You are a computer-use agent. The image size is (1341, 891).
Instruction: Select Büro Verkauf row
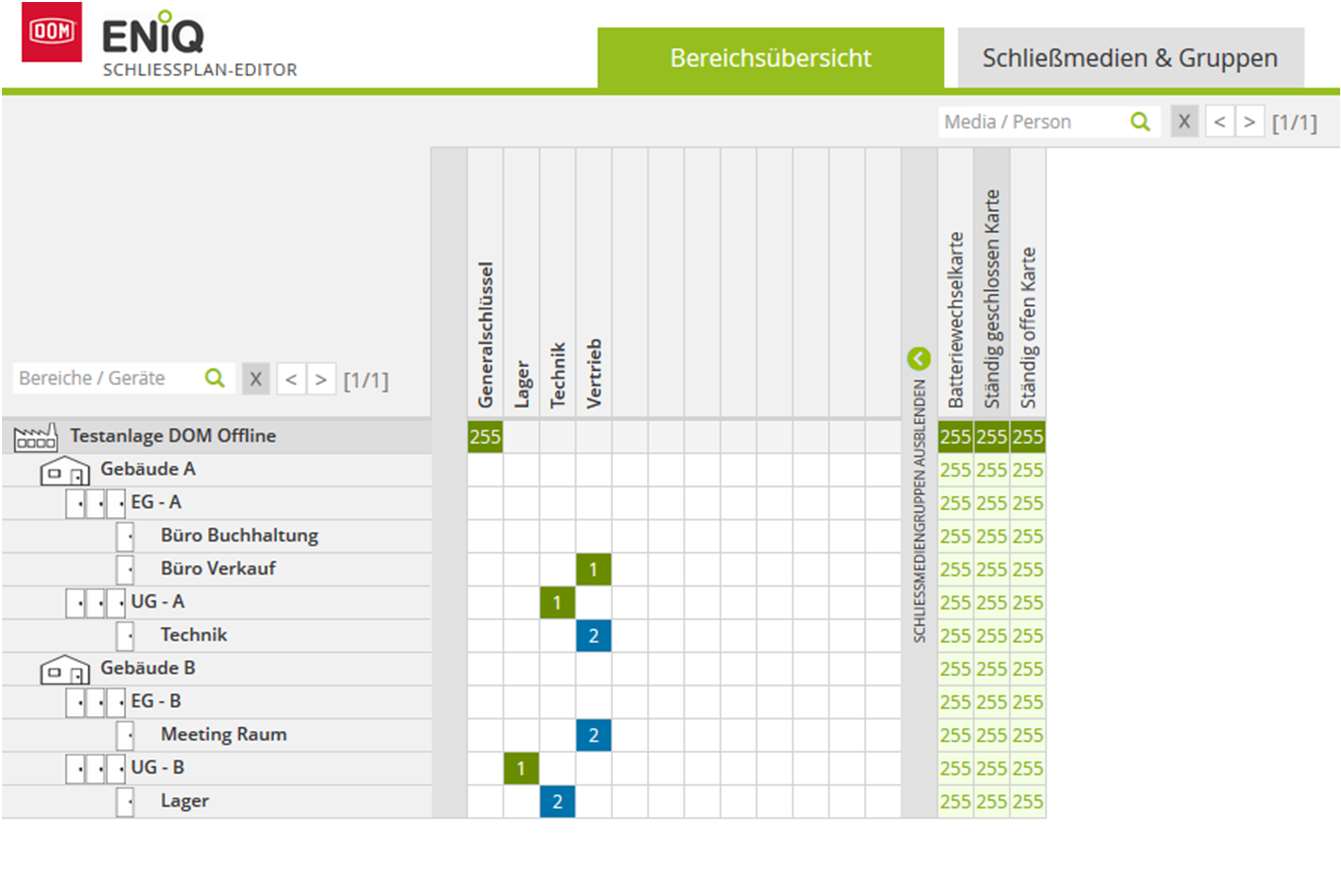coord(216,569)
